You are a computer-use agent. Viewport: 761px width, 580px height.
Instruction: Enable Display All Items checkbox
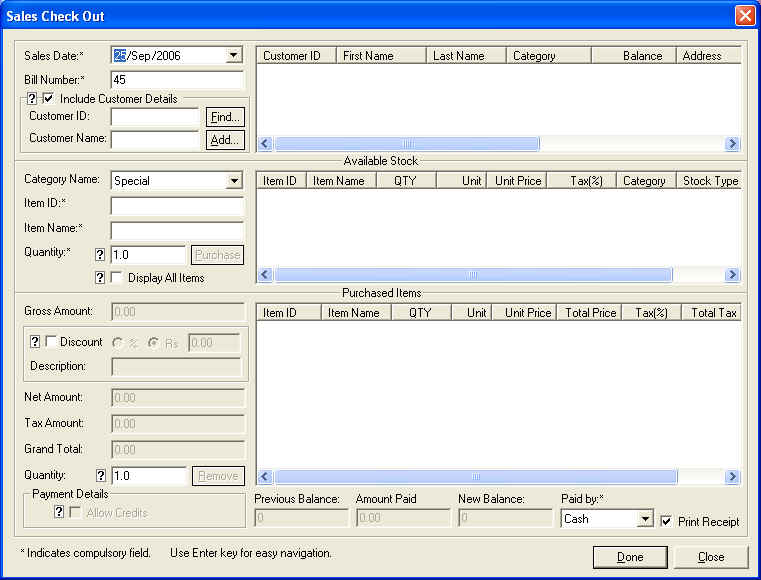(116, 277)
